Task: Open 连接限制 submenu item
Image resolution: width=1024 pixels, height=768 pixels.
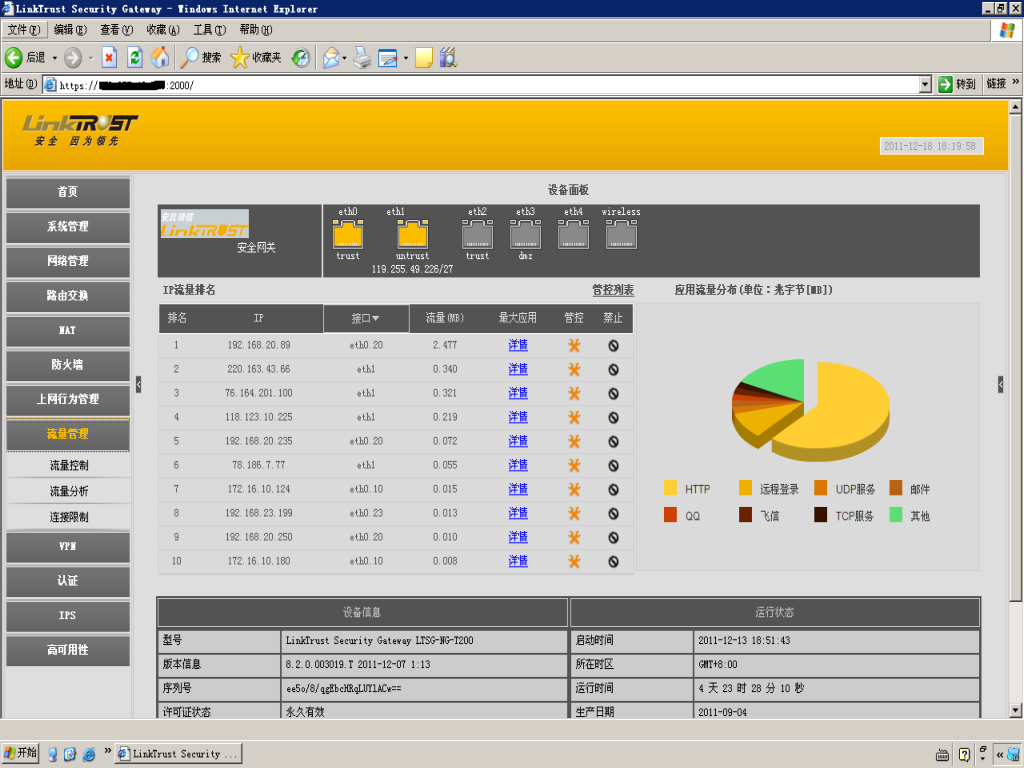Action: click(x=69, y=517)
